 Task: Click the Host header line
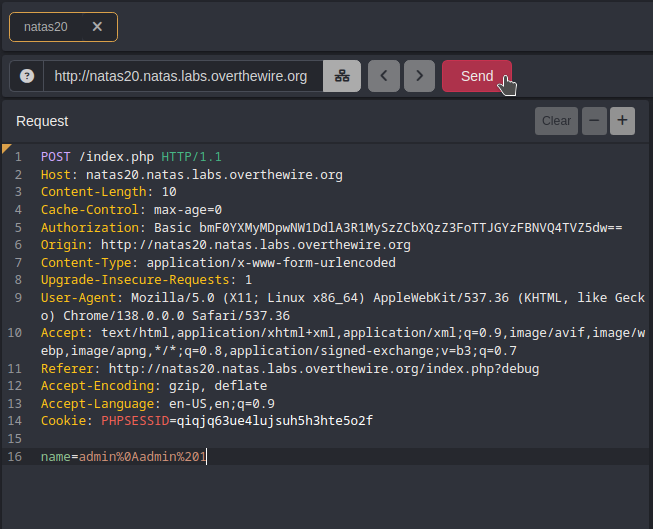[191, 174]
